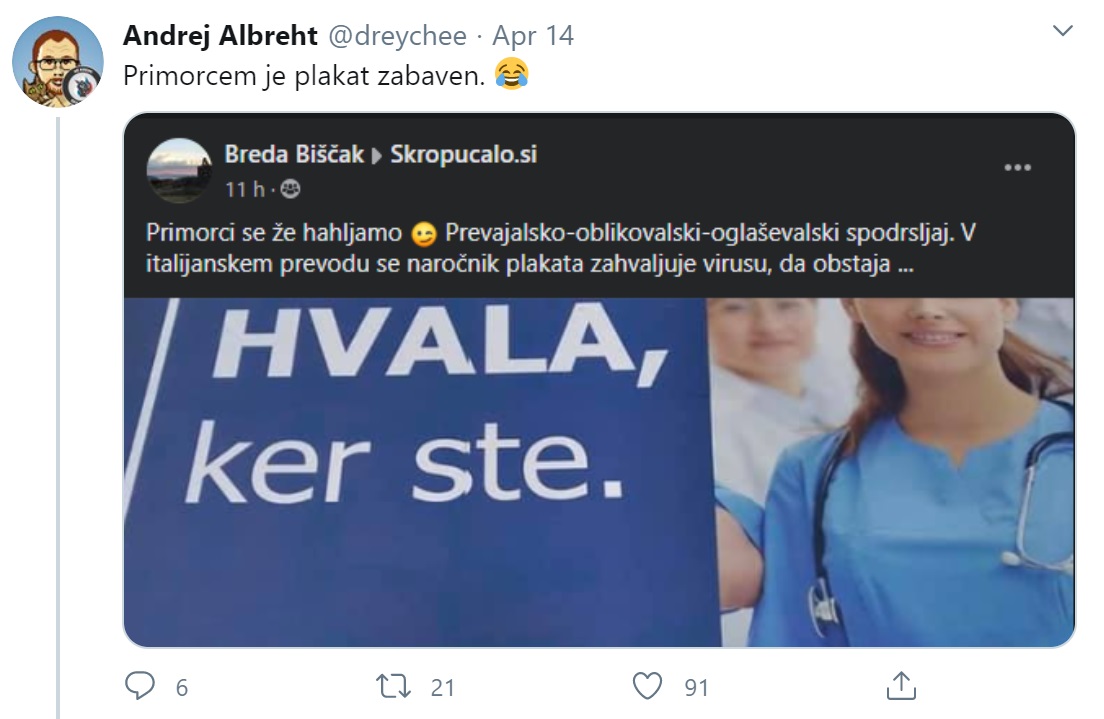The image size is (1104, 719).
Task: Retweet this post using the arrows icon
Action: point(393,686)
